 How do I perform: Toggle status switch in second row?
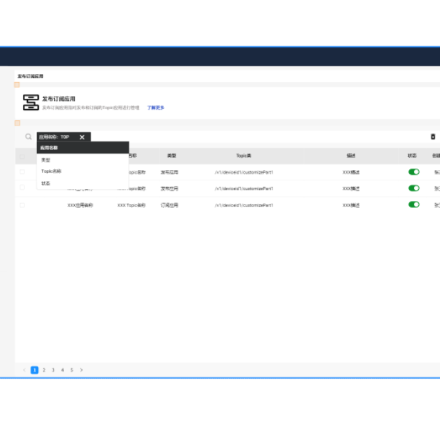[414, 188]
